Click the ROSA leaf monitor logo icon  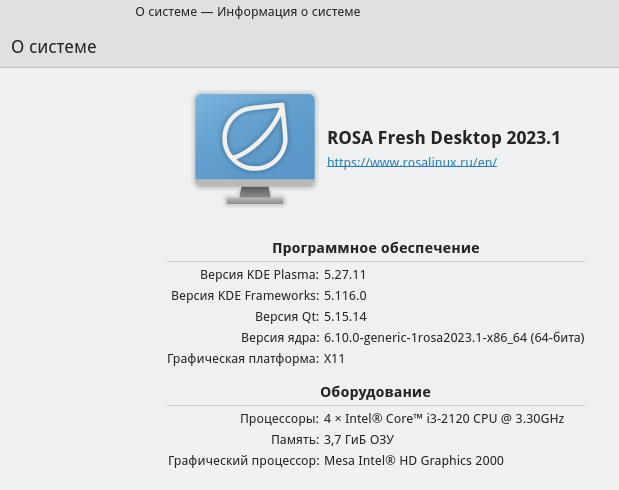(x=255, y=149)
